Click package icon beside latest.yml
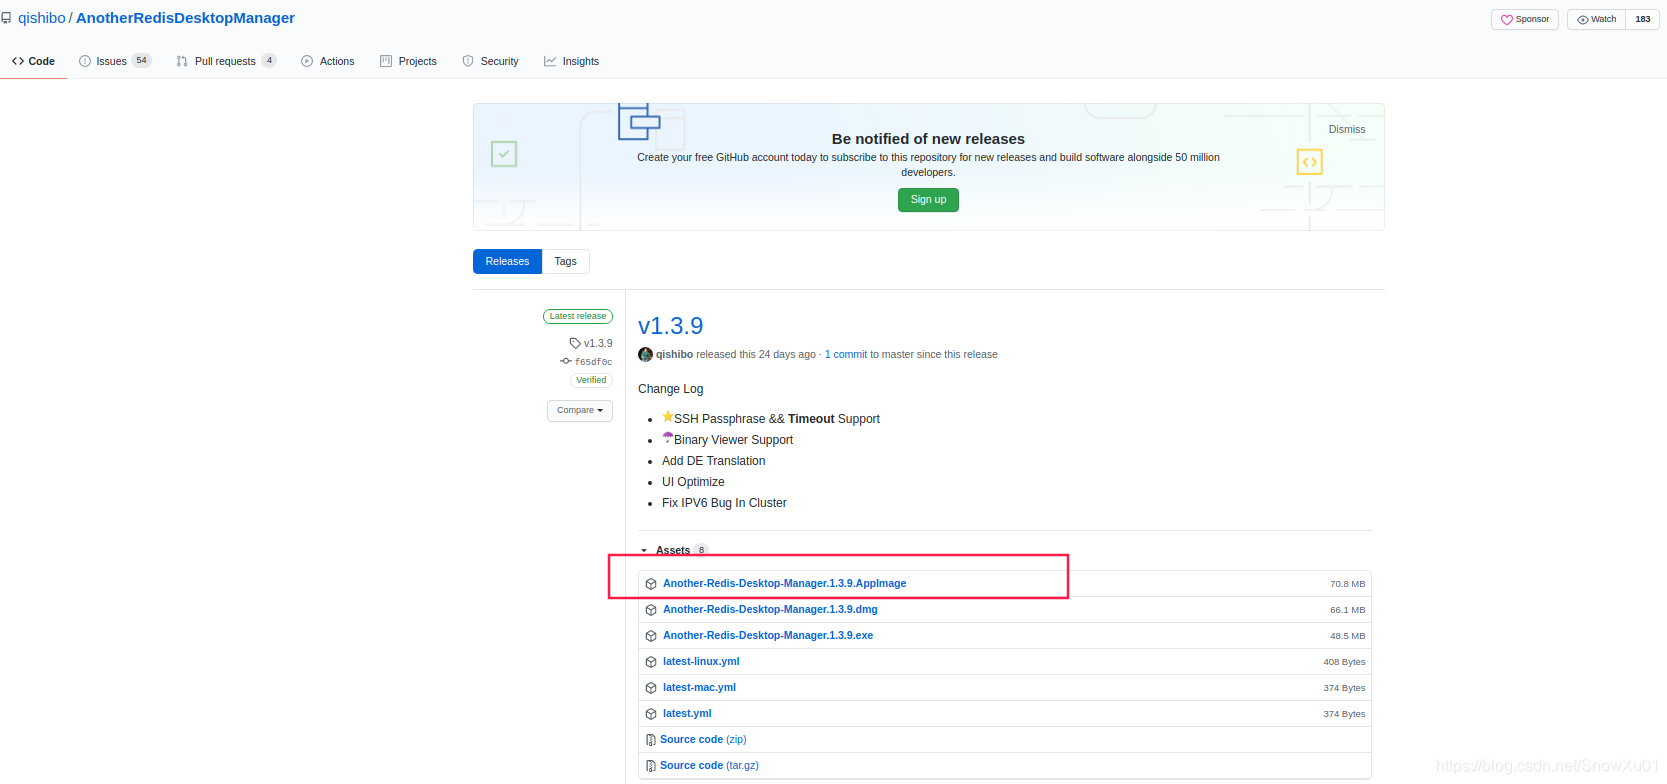This screenshot has width=1667, height=784. tap(651, 714)
